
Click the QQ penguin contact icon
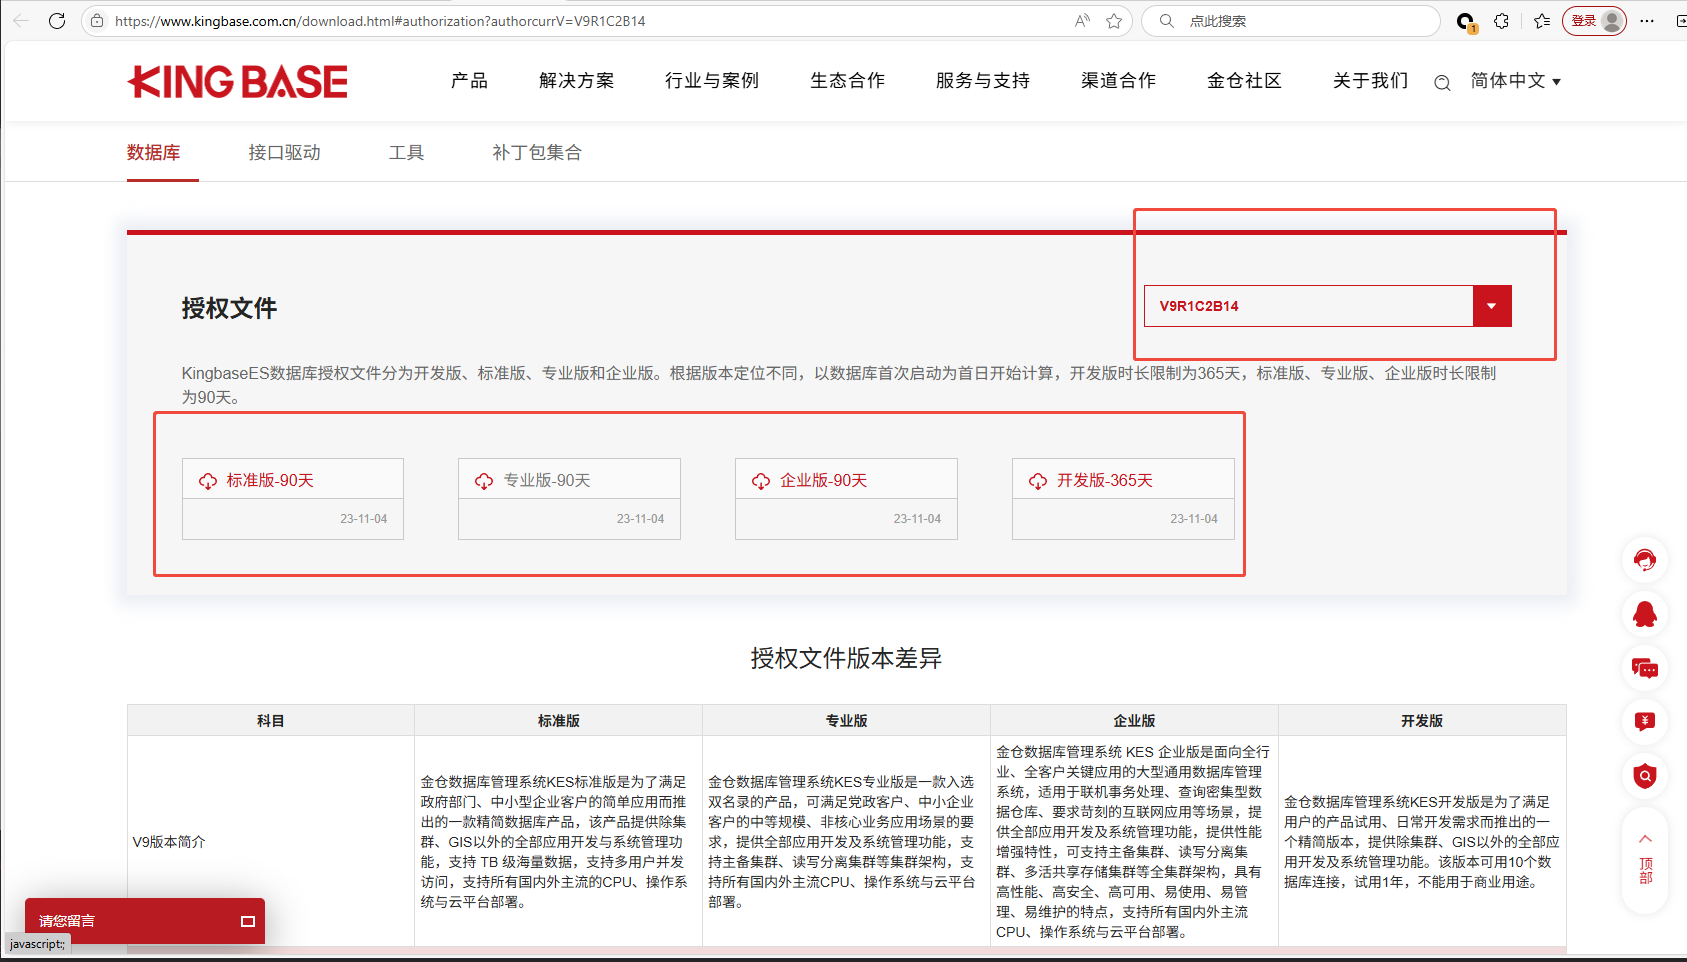[x=1645, y=614]
